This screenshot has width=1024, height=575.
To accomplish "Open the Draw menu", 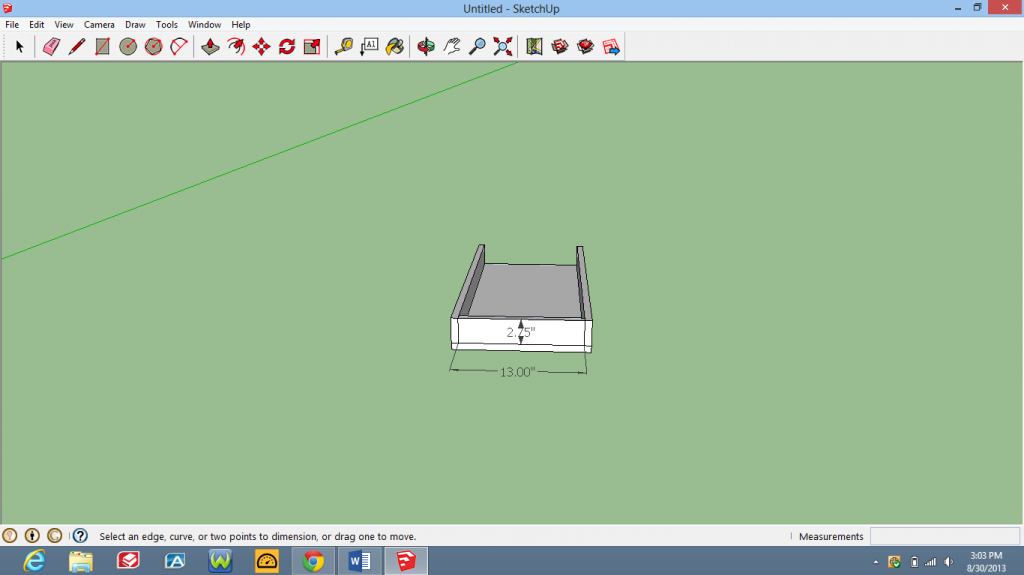I will click(135, 24).
